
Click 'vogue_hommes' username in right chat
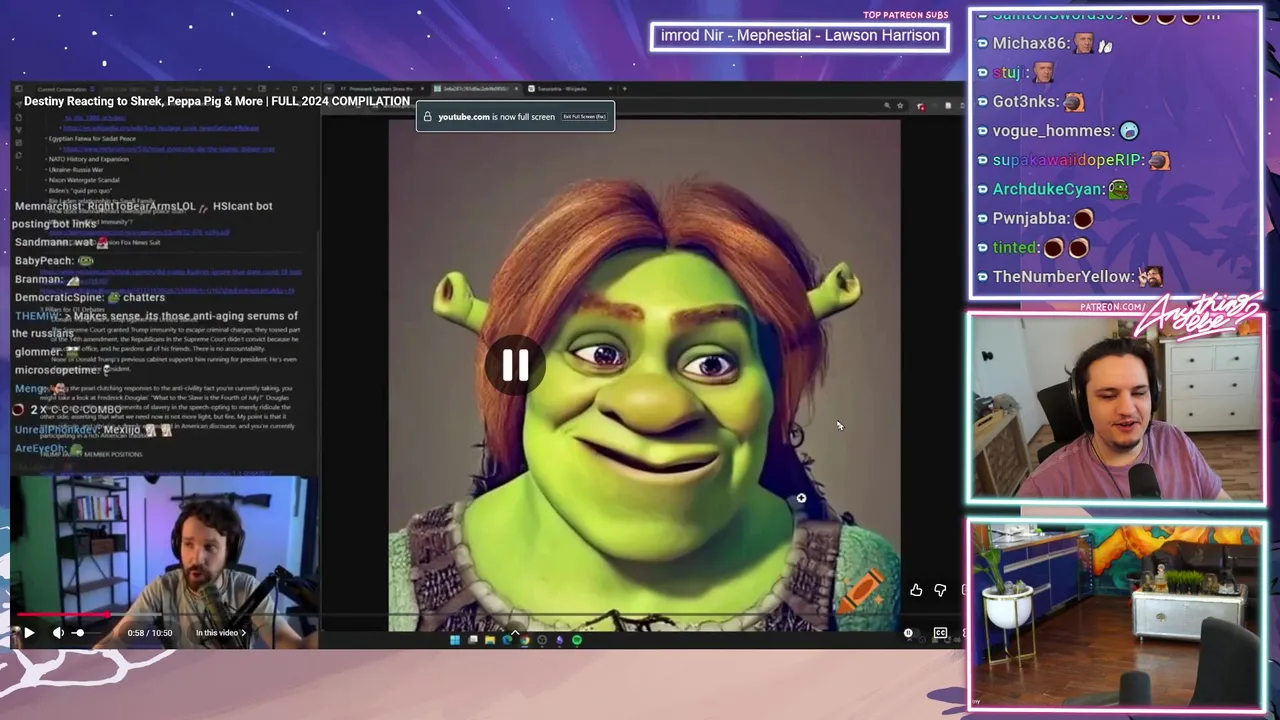coord(1053,130)
